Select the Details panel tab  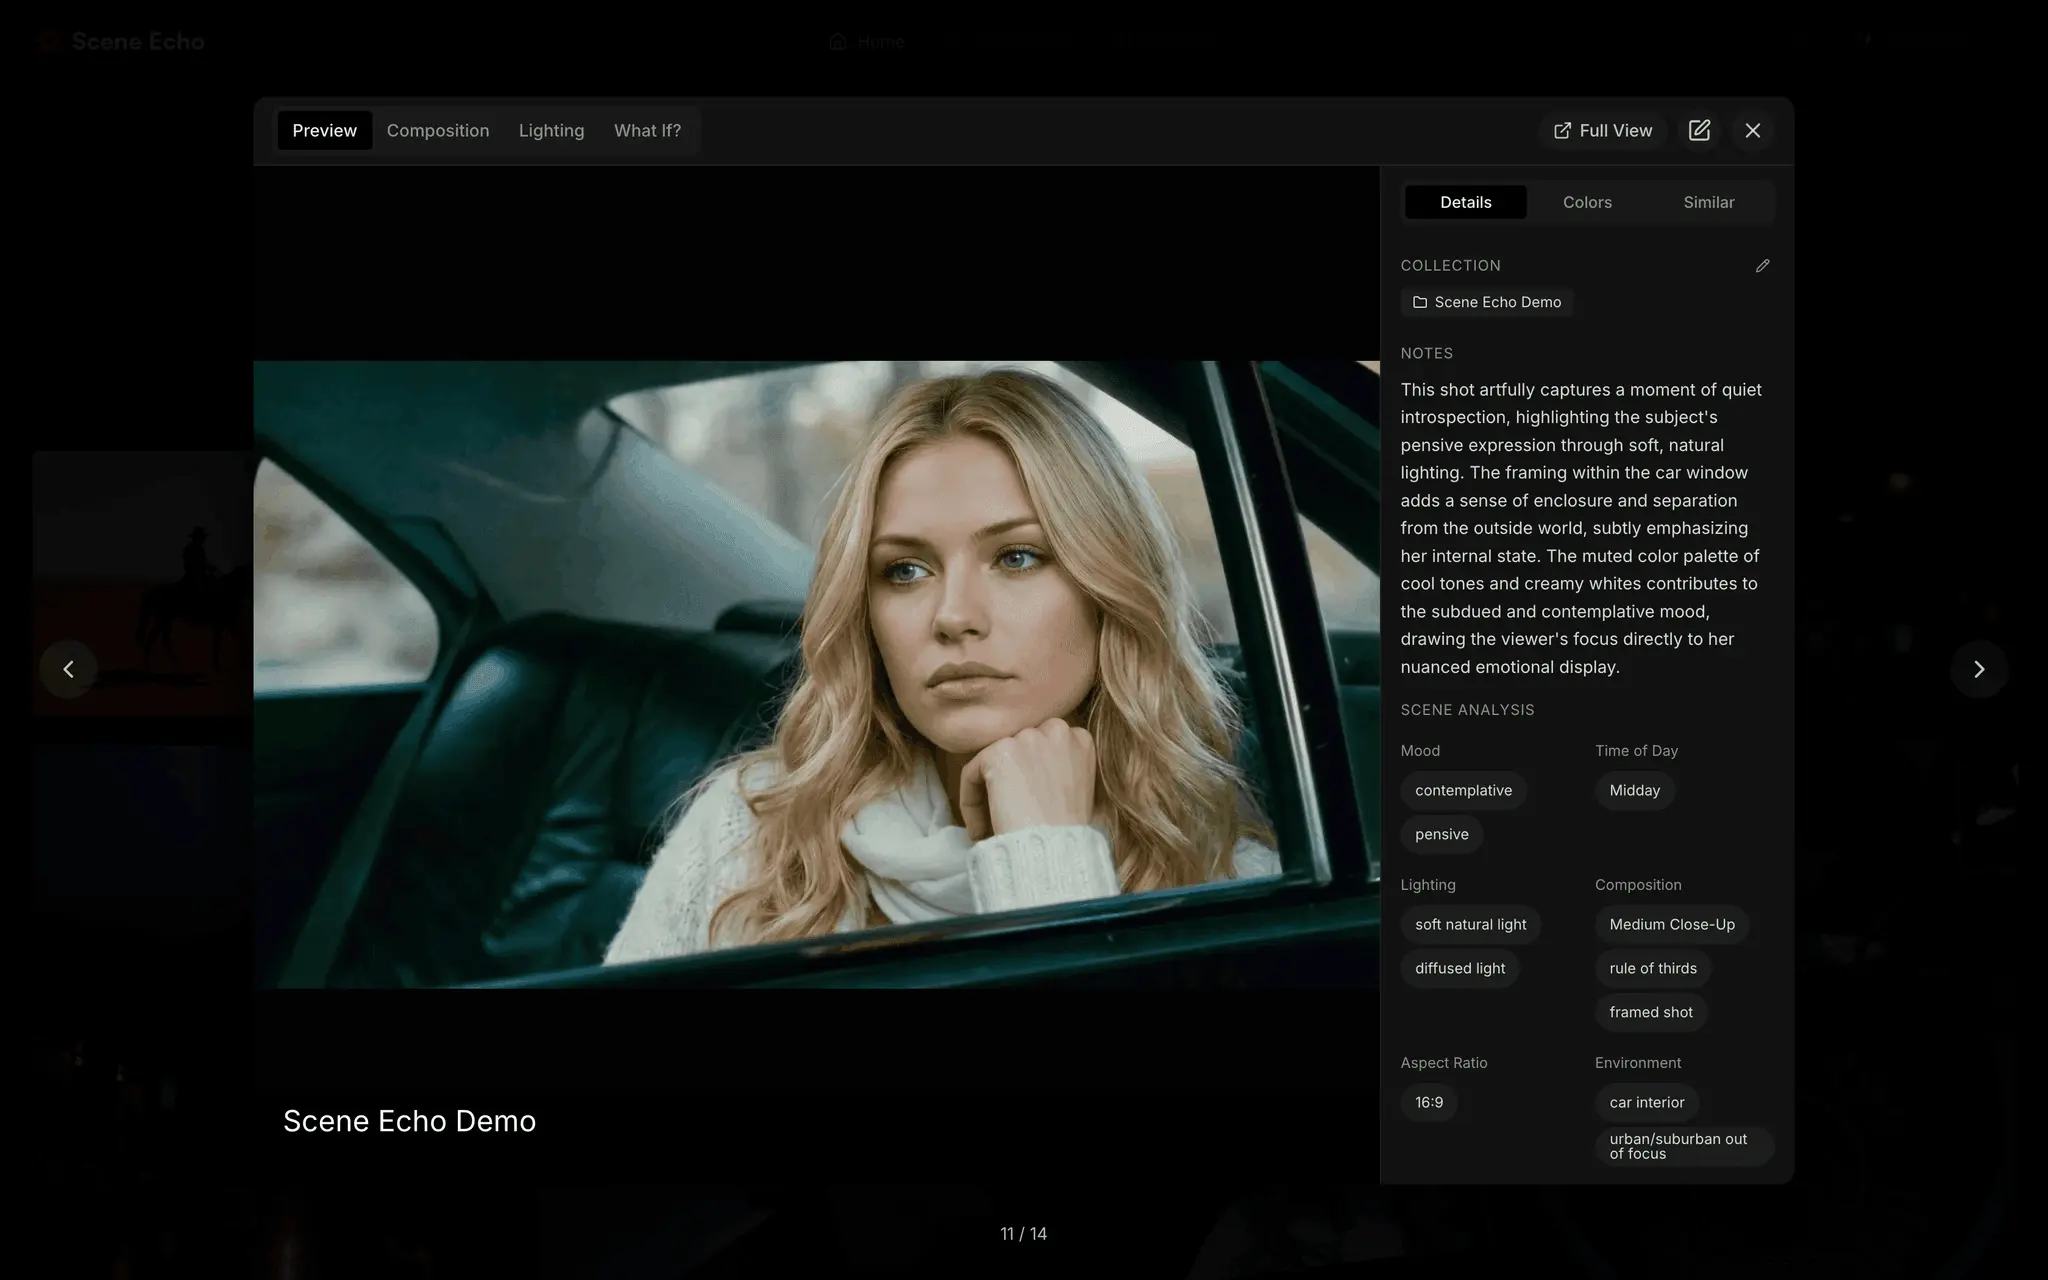(1465, 202)
